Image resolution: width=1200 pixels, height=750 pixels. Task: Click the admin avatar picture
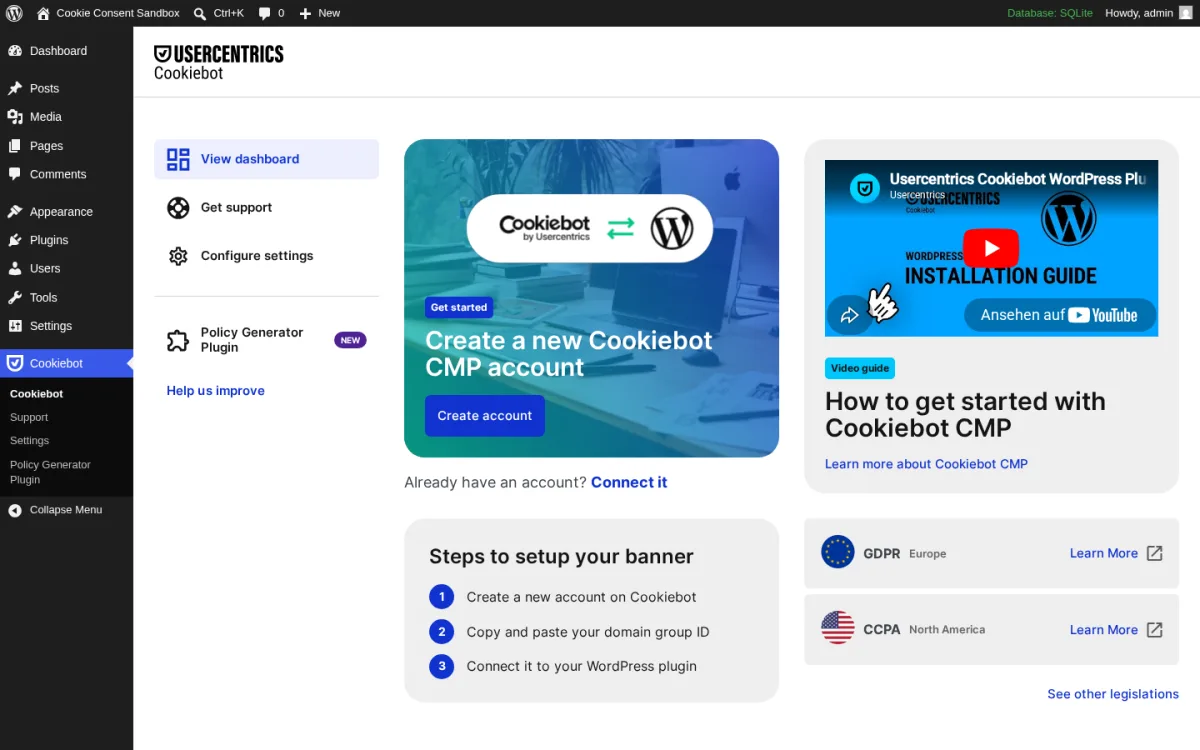[x=1185, y=13]
